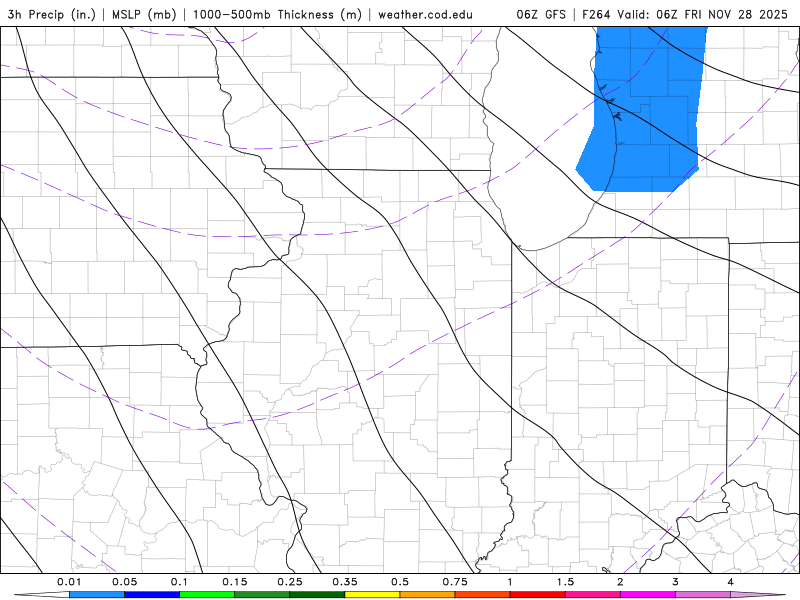Click the pink 1.5 legend swatch
Screen dimensions: 800x600
point(593,595)
